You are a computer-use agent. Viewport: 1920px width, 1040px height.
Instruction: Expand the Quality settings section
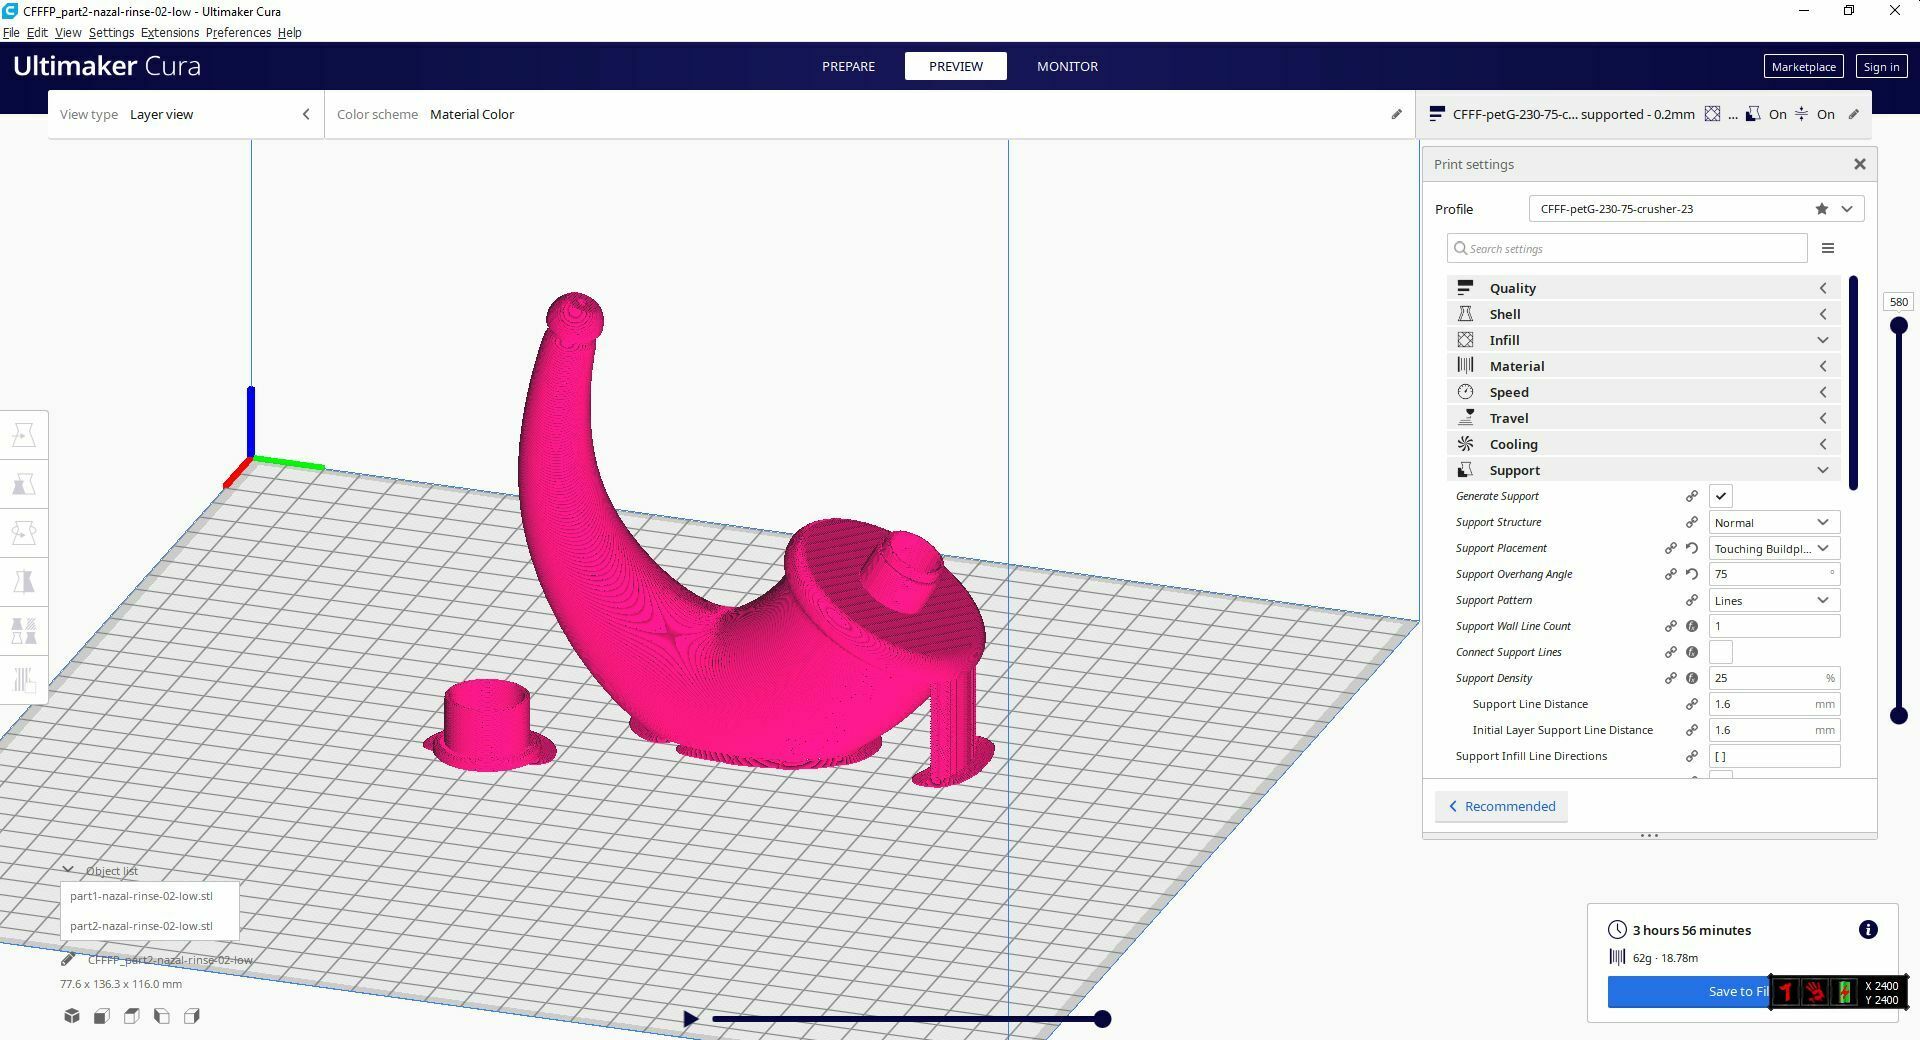[x=1642, y=288]
